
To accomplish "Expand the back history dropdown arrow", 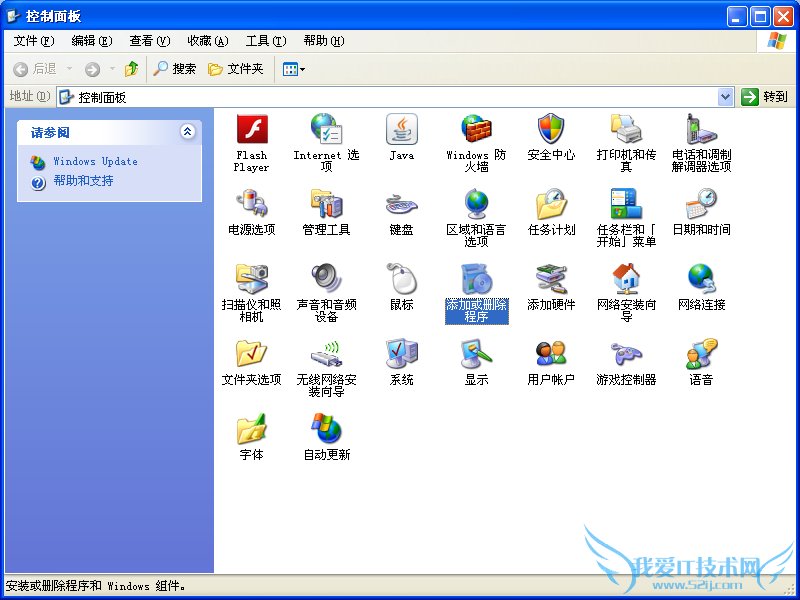I will pyautogui.click(x=69, y=69).
